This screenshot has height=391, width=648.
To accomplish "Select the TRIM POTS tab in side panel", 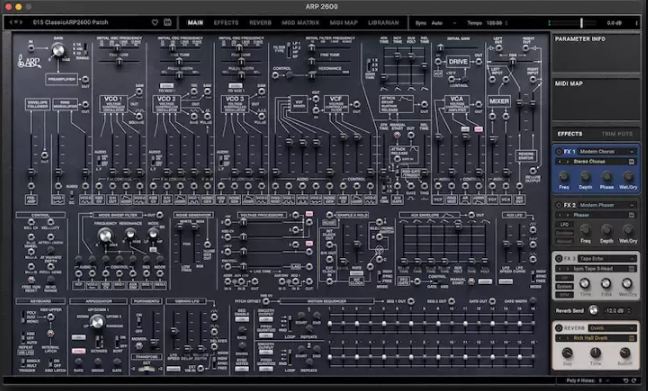I will coord(617,134).
